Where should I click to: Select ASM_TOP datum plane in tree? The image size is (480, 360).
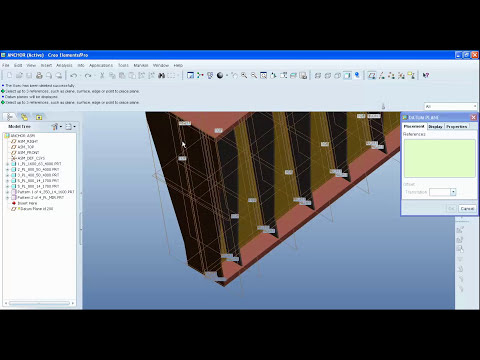tap(22, 147)
